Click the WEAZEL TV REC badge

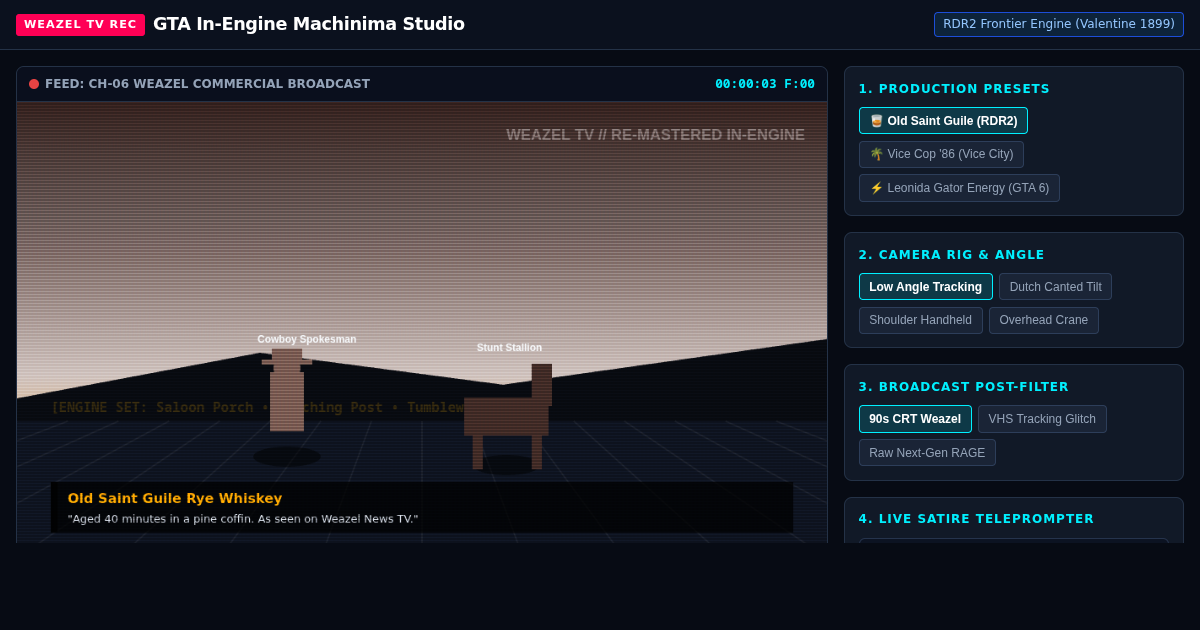pos(80,24)
